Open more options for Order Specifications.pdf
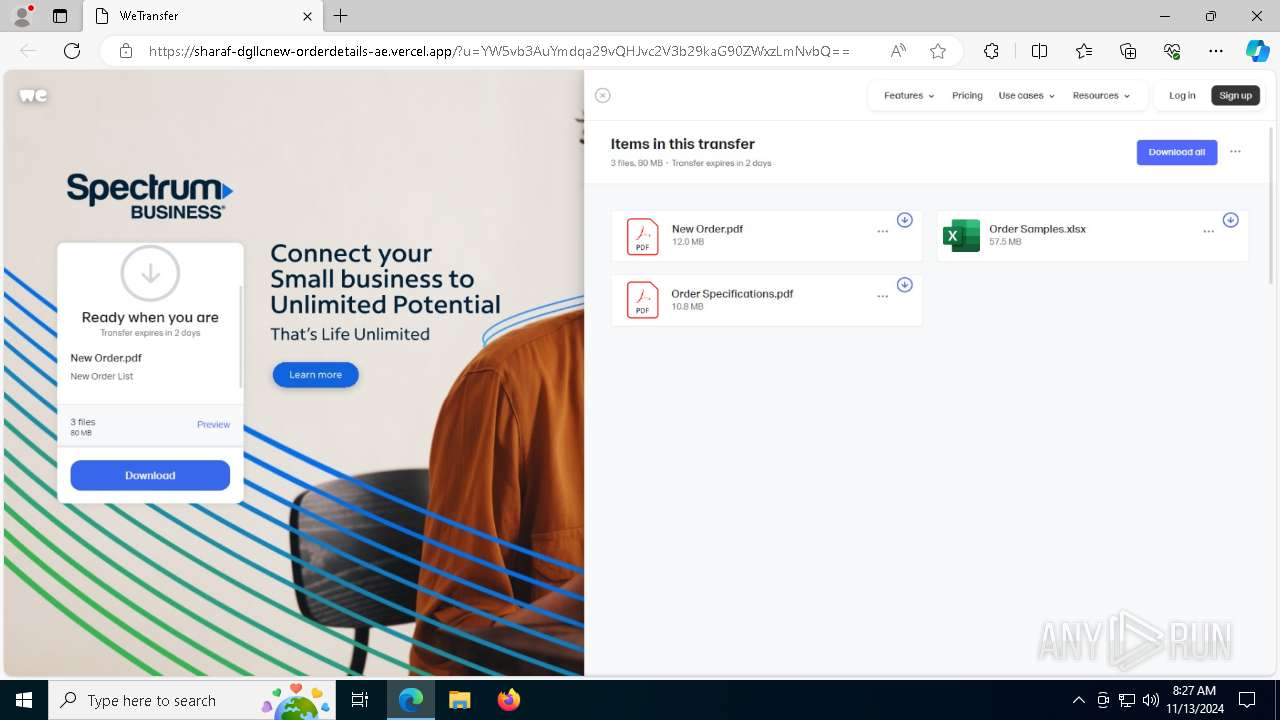The height and width of the screenshot is (720, 1280). point(882,296)
